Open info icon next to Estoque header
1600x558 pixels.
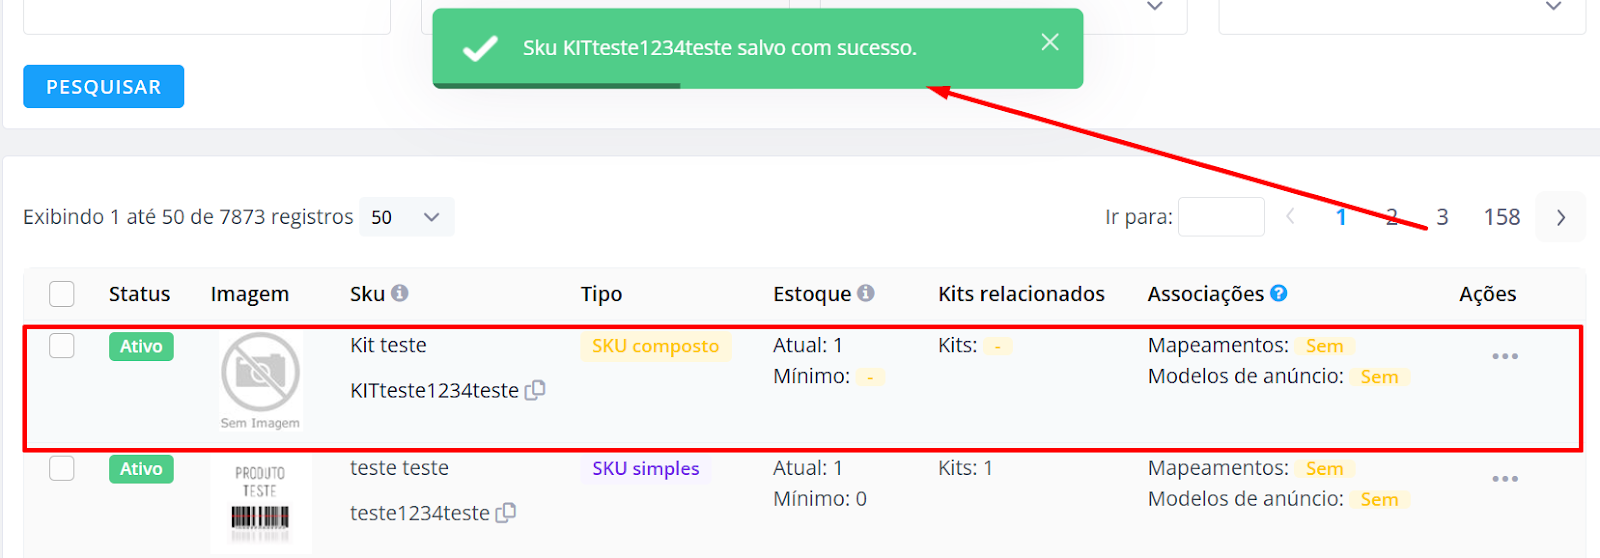866,293
